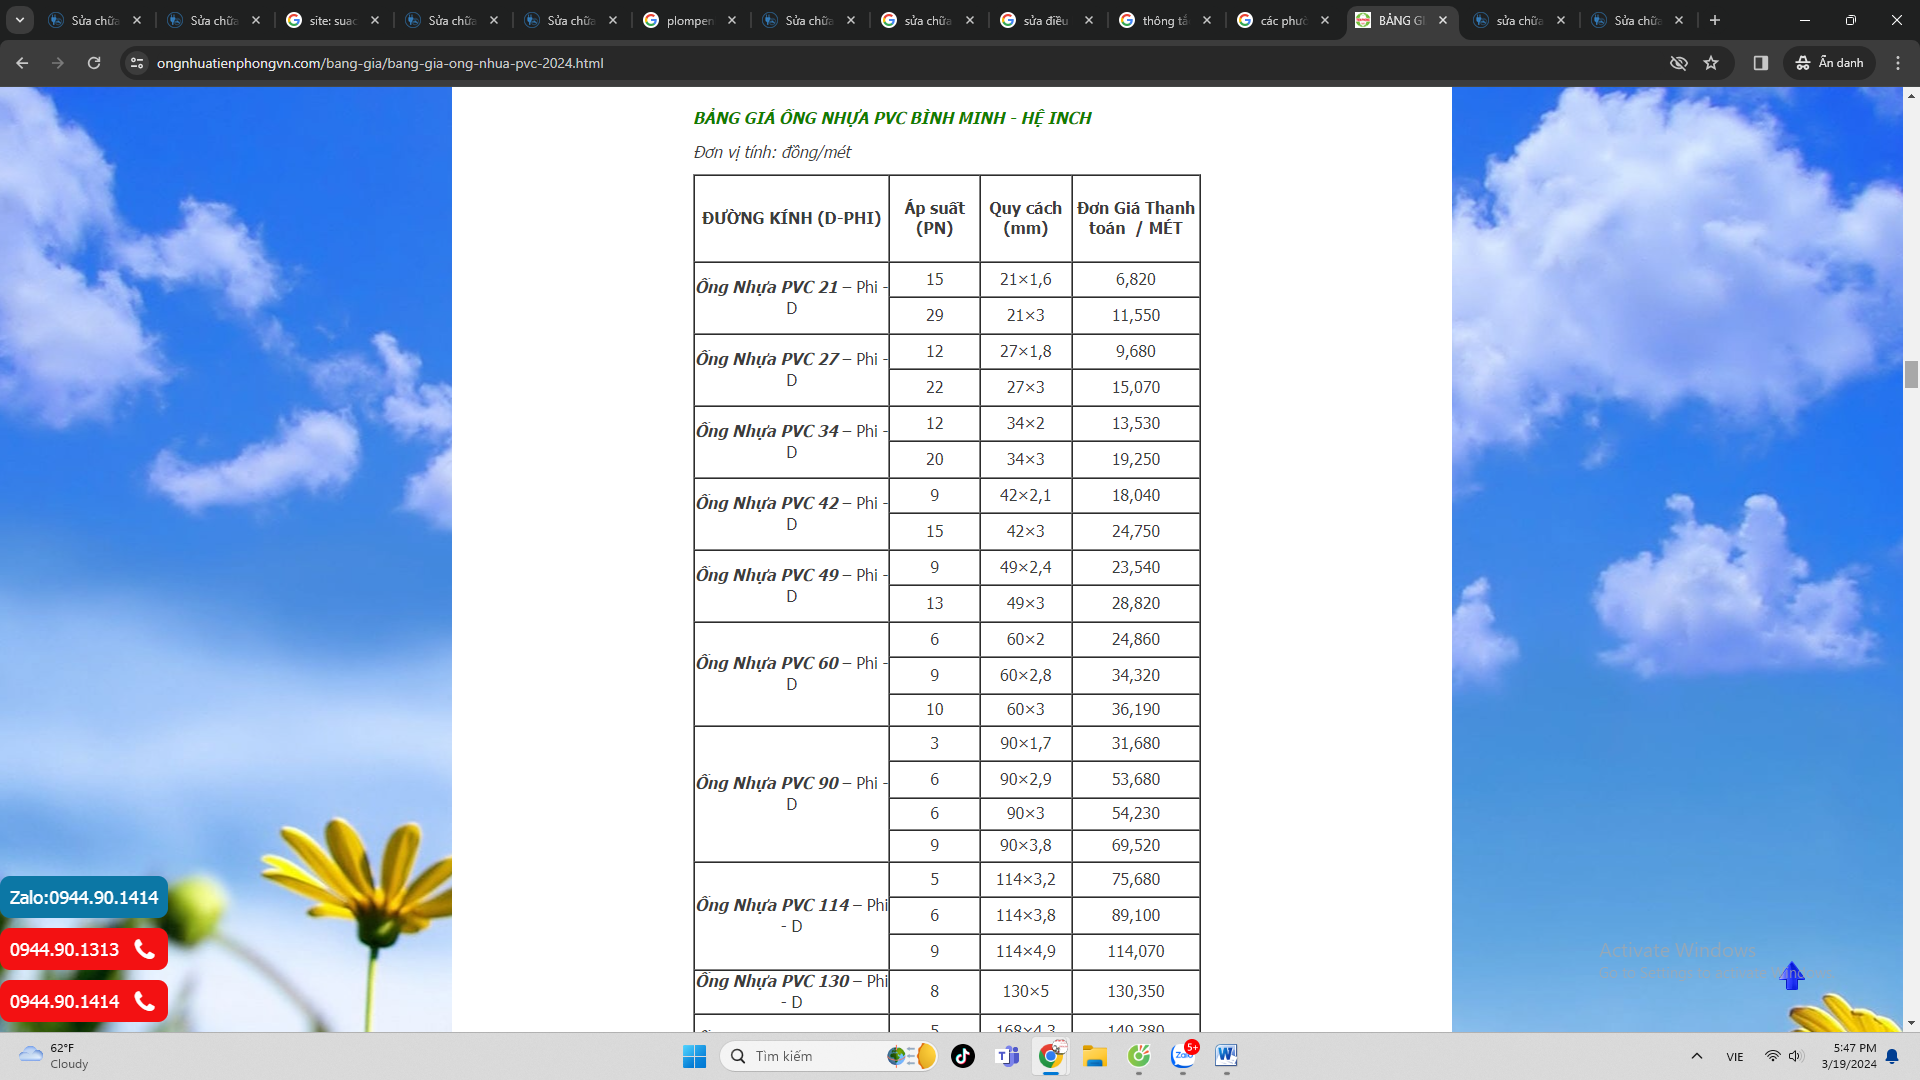The width and height of the screenshot is (1920, 1080).
Task: Click the Chrome taskbar icon
Action: click(x=1051, y=1056)
